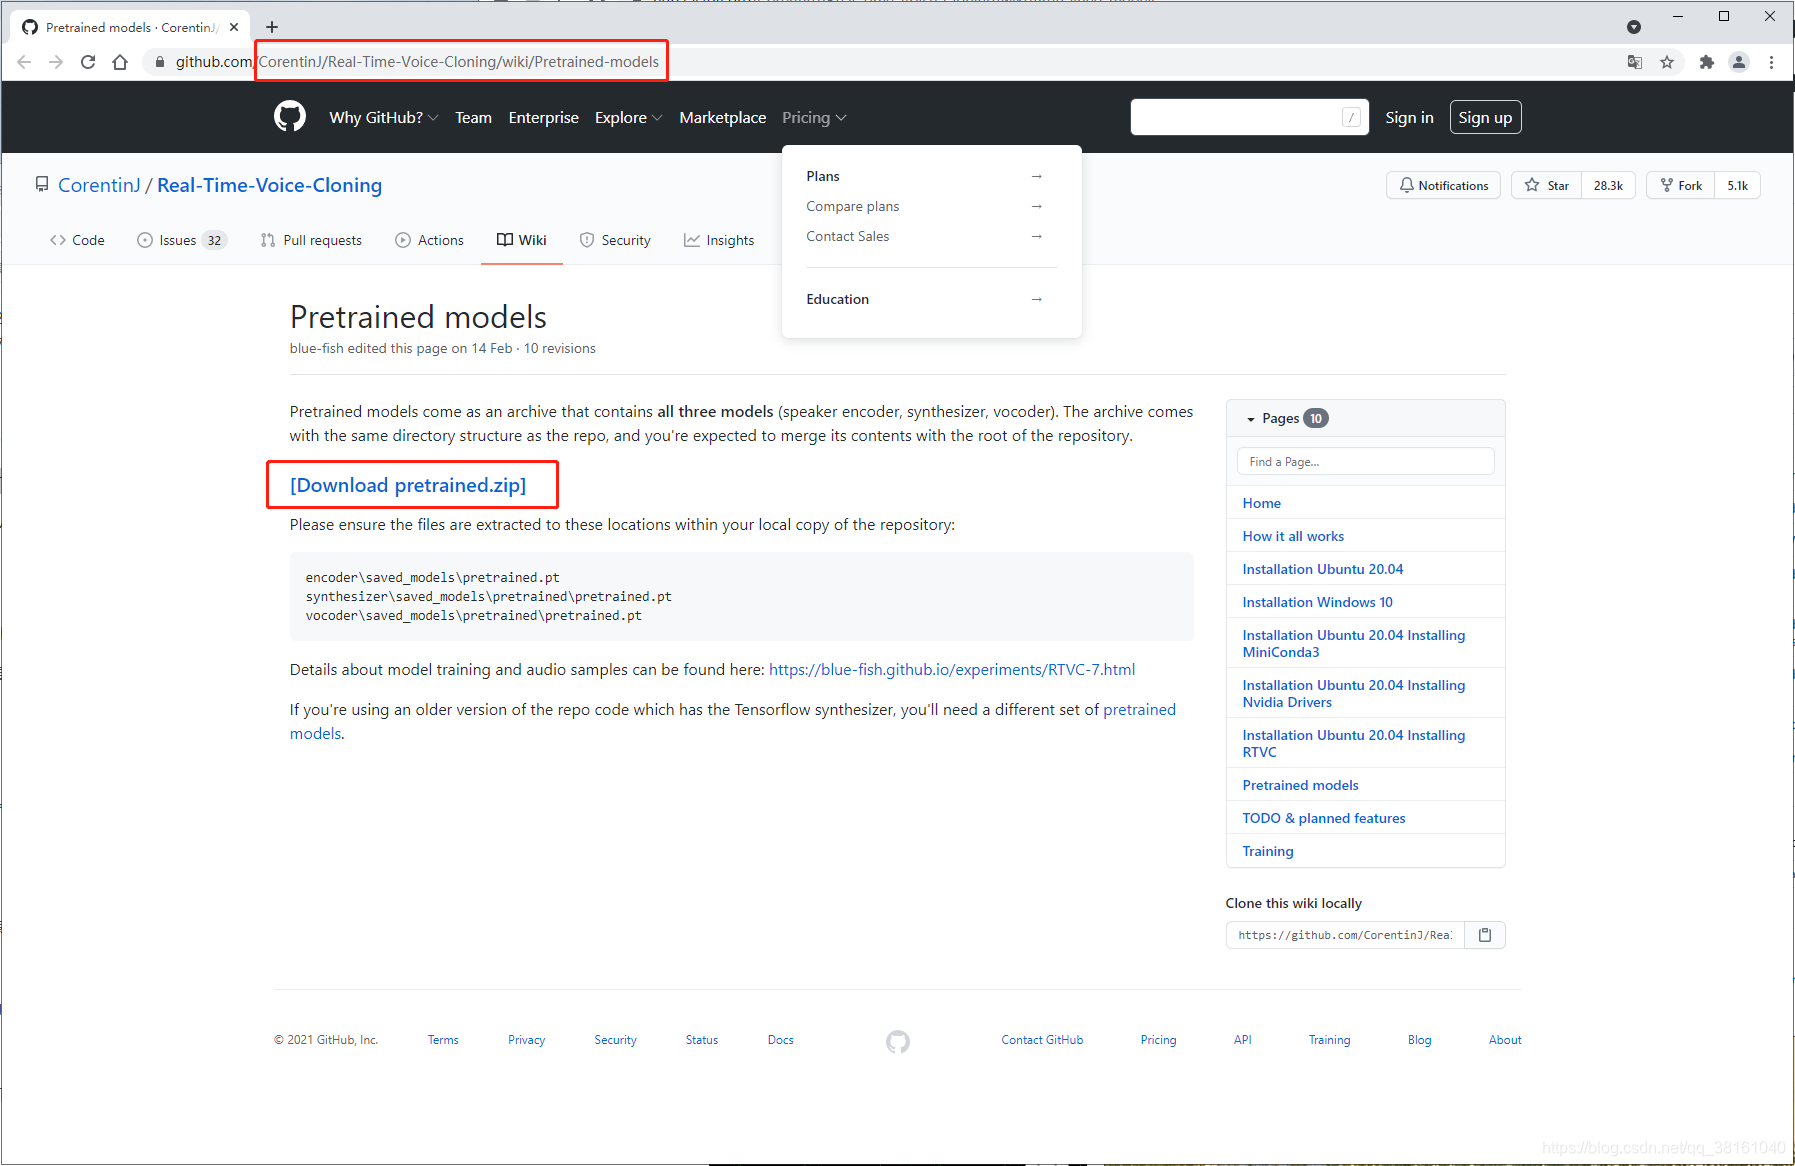This screenshot has height=1166, width=1795.
Task: Toggle the Pricing dropdown menu
Action: [x=814, y=117]
